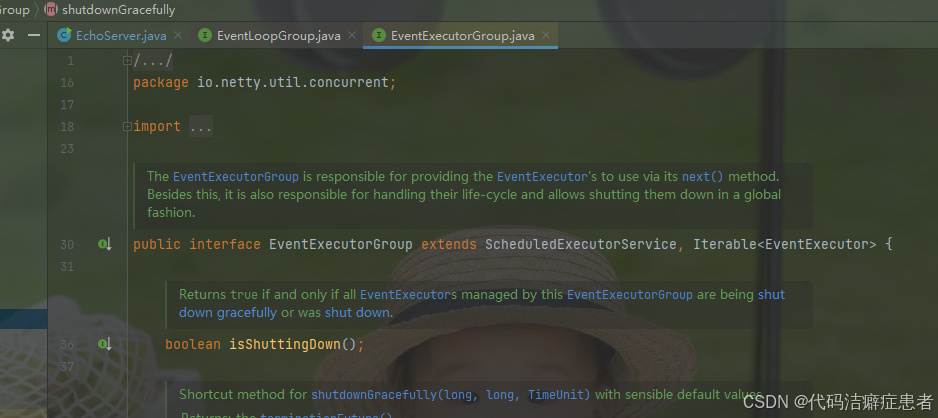Open the EventExecutor link in class doc
938x418 pixels.
pyautogui.click(x=542, y=177)
